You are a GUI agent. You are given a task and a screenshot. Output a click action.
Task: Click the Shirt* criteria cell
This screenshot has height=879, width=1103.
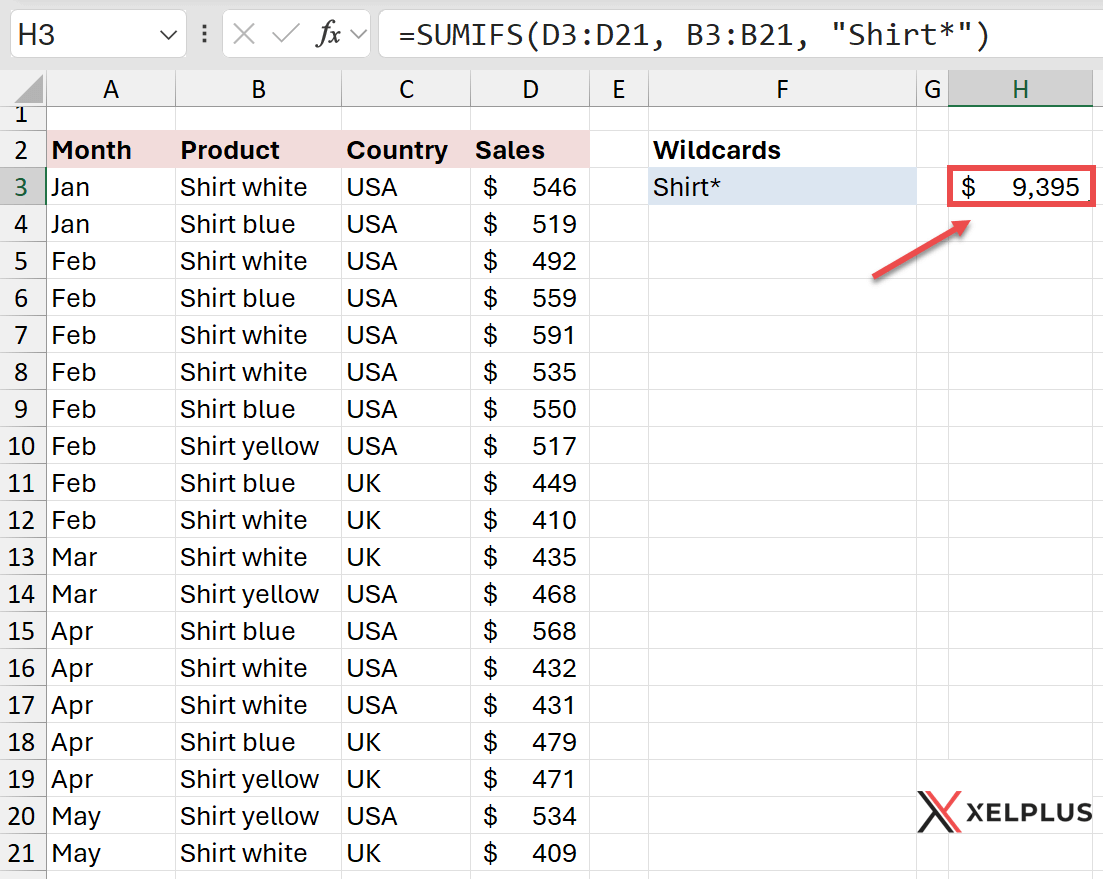pyautogui.click(x=782, y=187)
